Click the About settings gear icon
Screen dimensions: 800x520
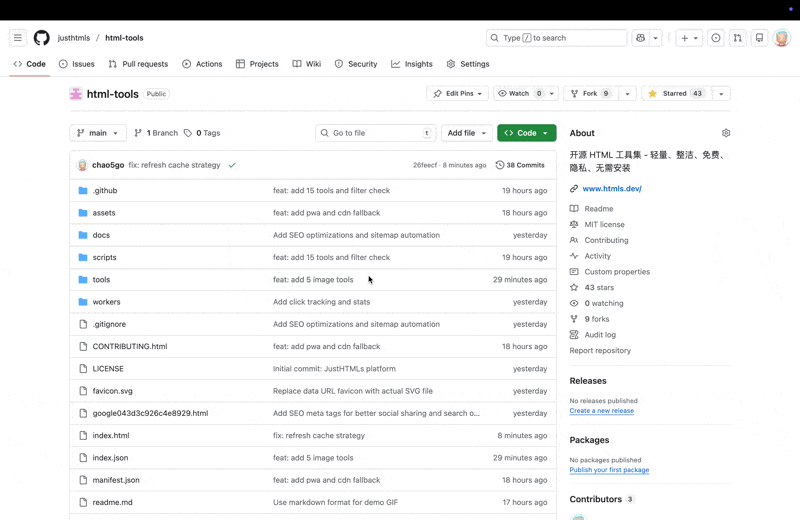click(x=726, y=133)
